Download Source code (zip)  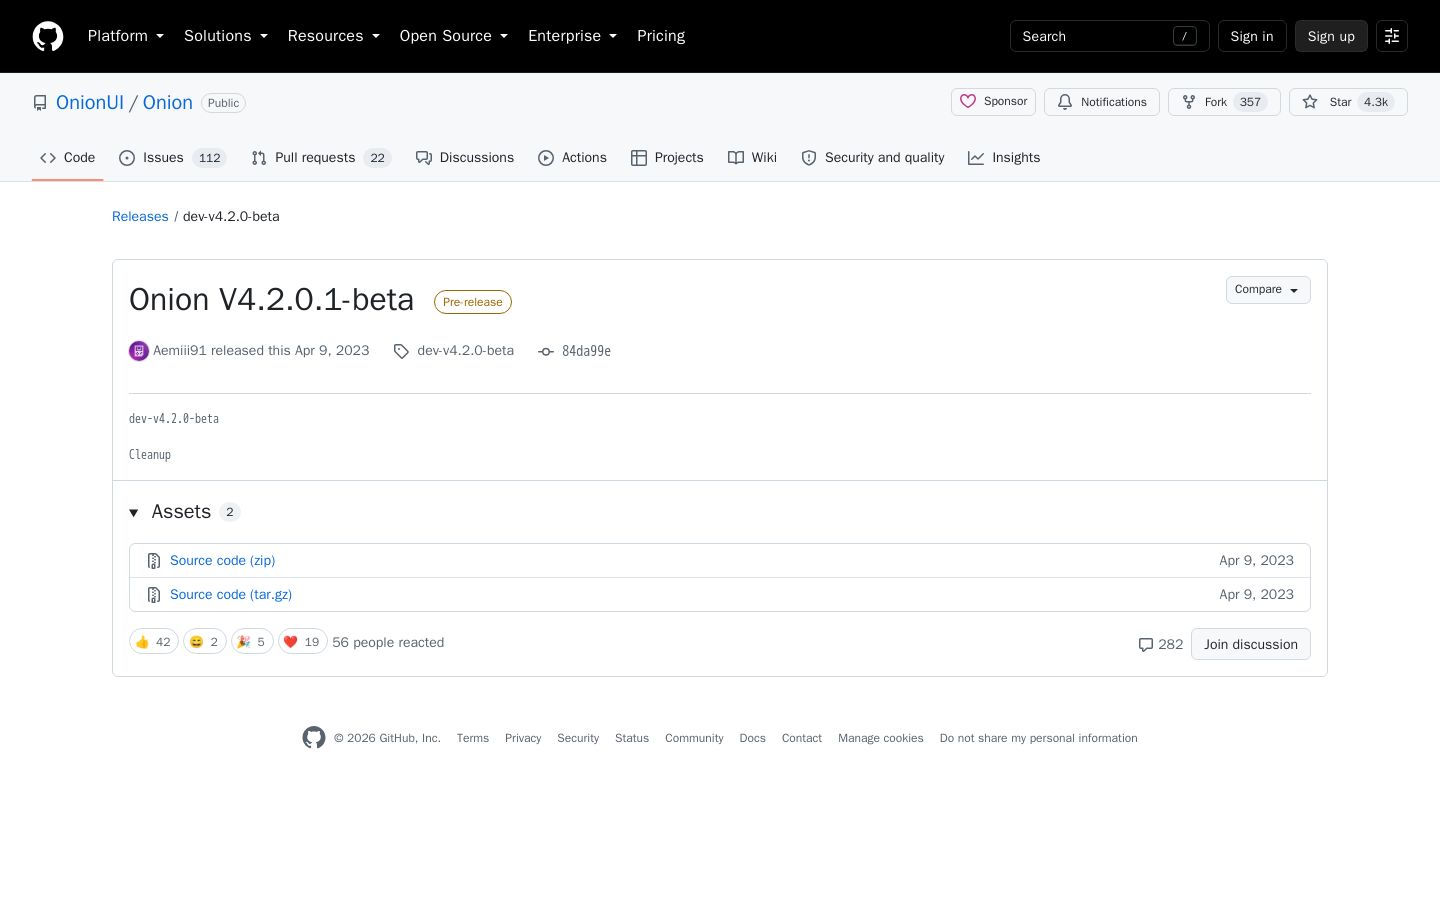(222, 561)
